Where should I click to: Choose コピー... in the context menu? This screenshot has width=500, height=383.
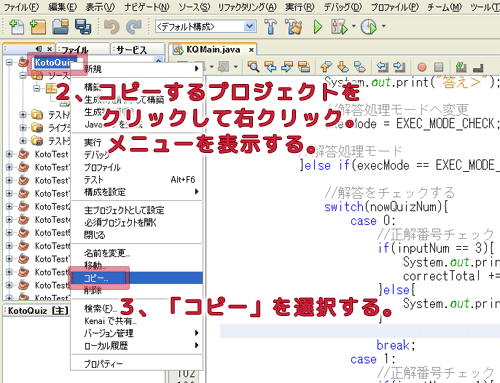[137, 278]
